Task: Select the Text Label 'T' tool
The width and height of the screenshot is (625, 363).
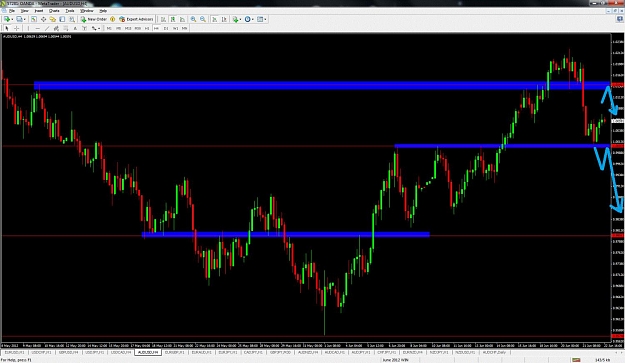Action: click(x=85, y=28)
